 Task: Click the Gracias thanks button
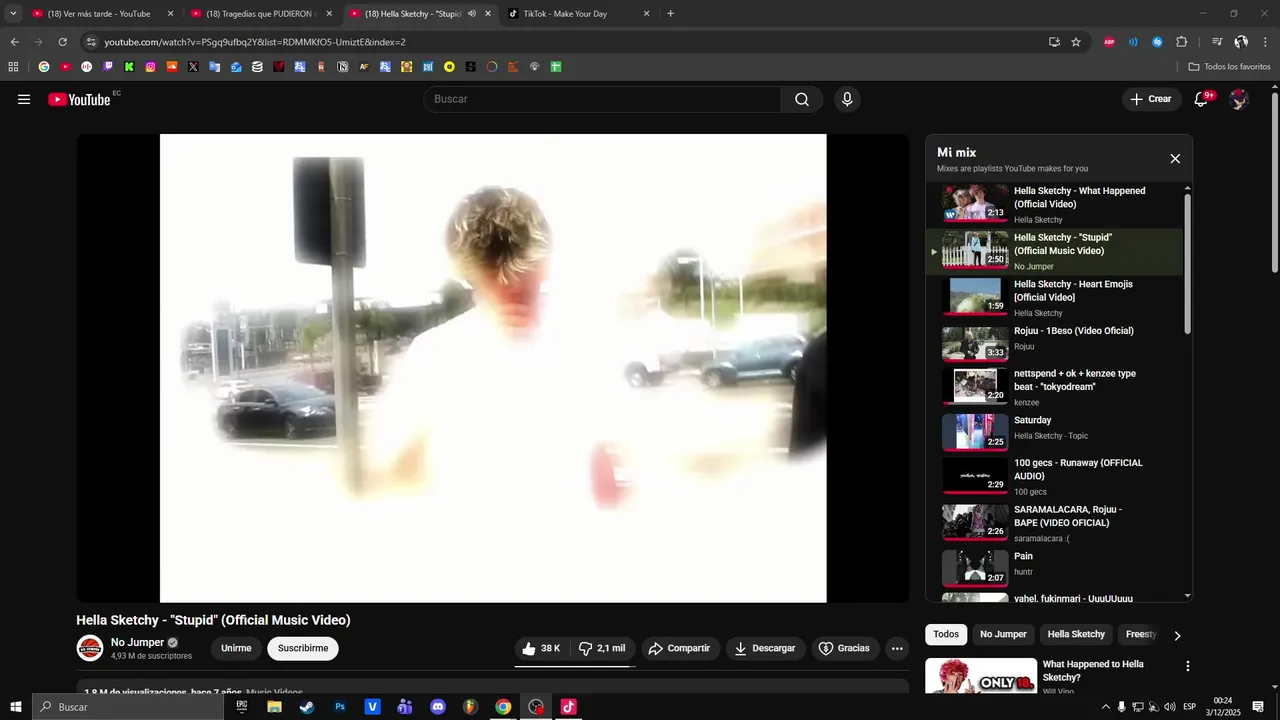845,648
